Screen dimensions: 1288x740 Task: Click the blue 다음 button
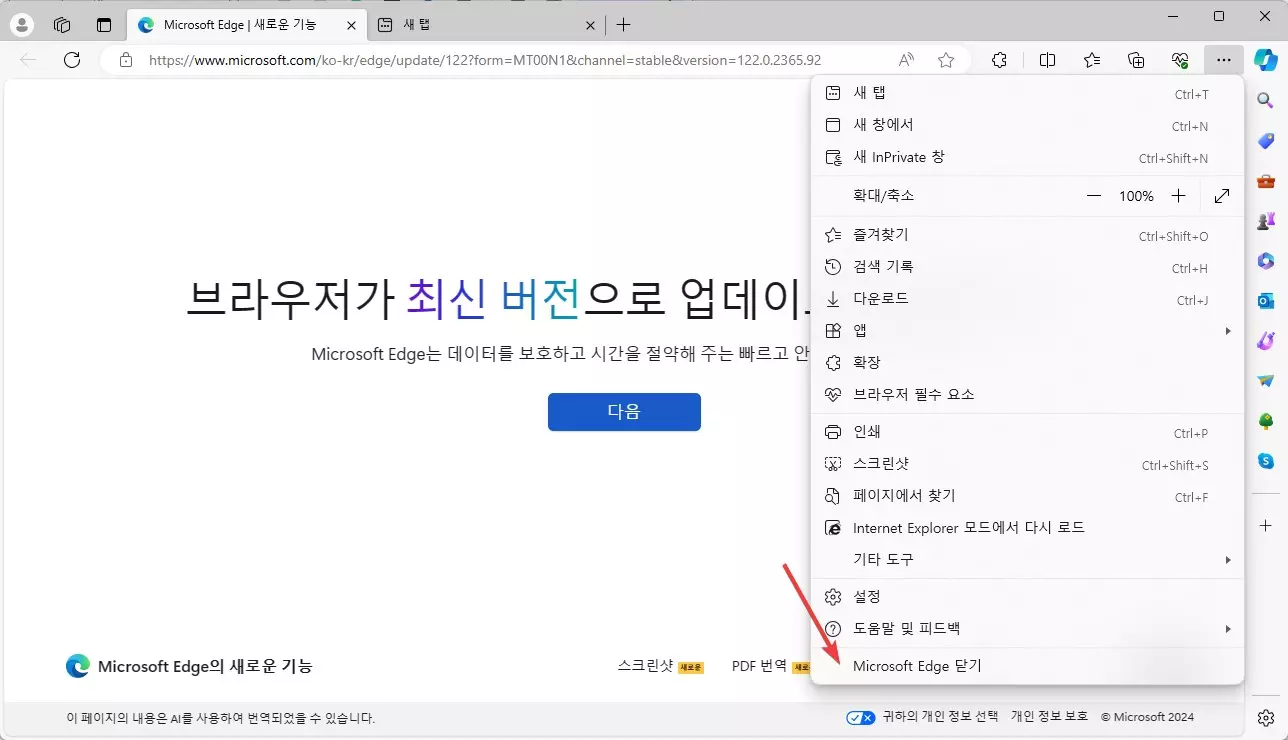pos(624,412)
